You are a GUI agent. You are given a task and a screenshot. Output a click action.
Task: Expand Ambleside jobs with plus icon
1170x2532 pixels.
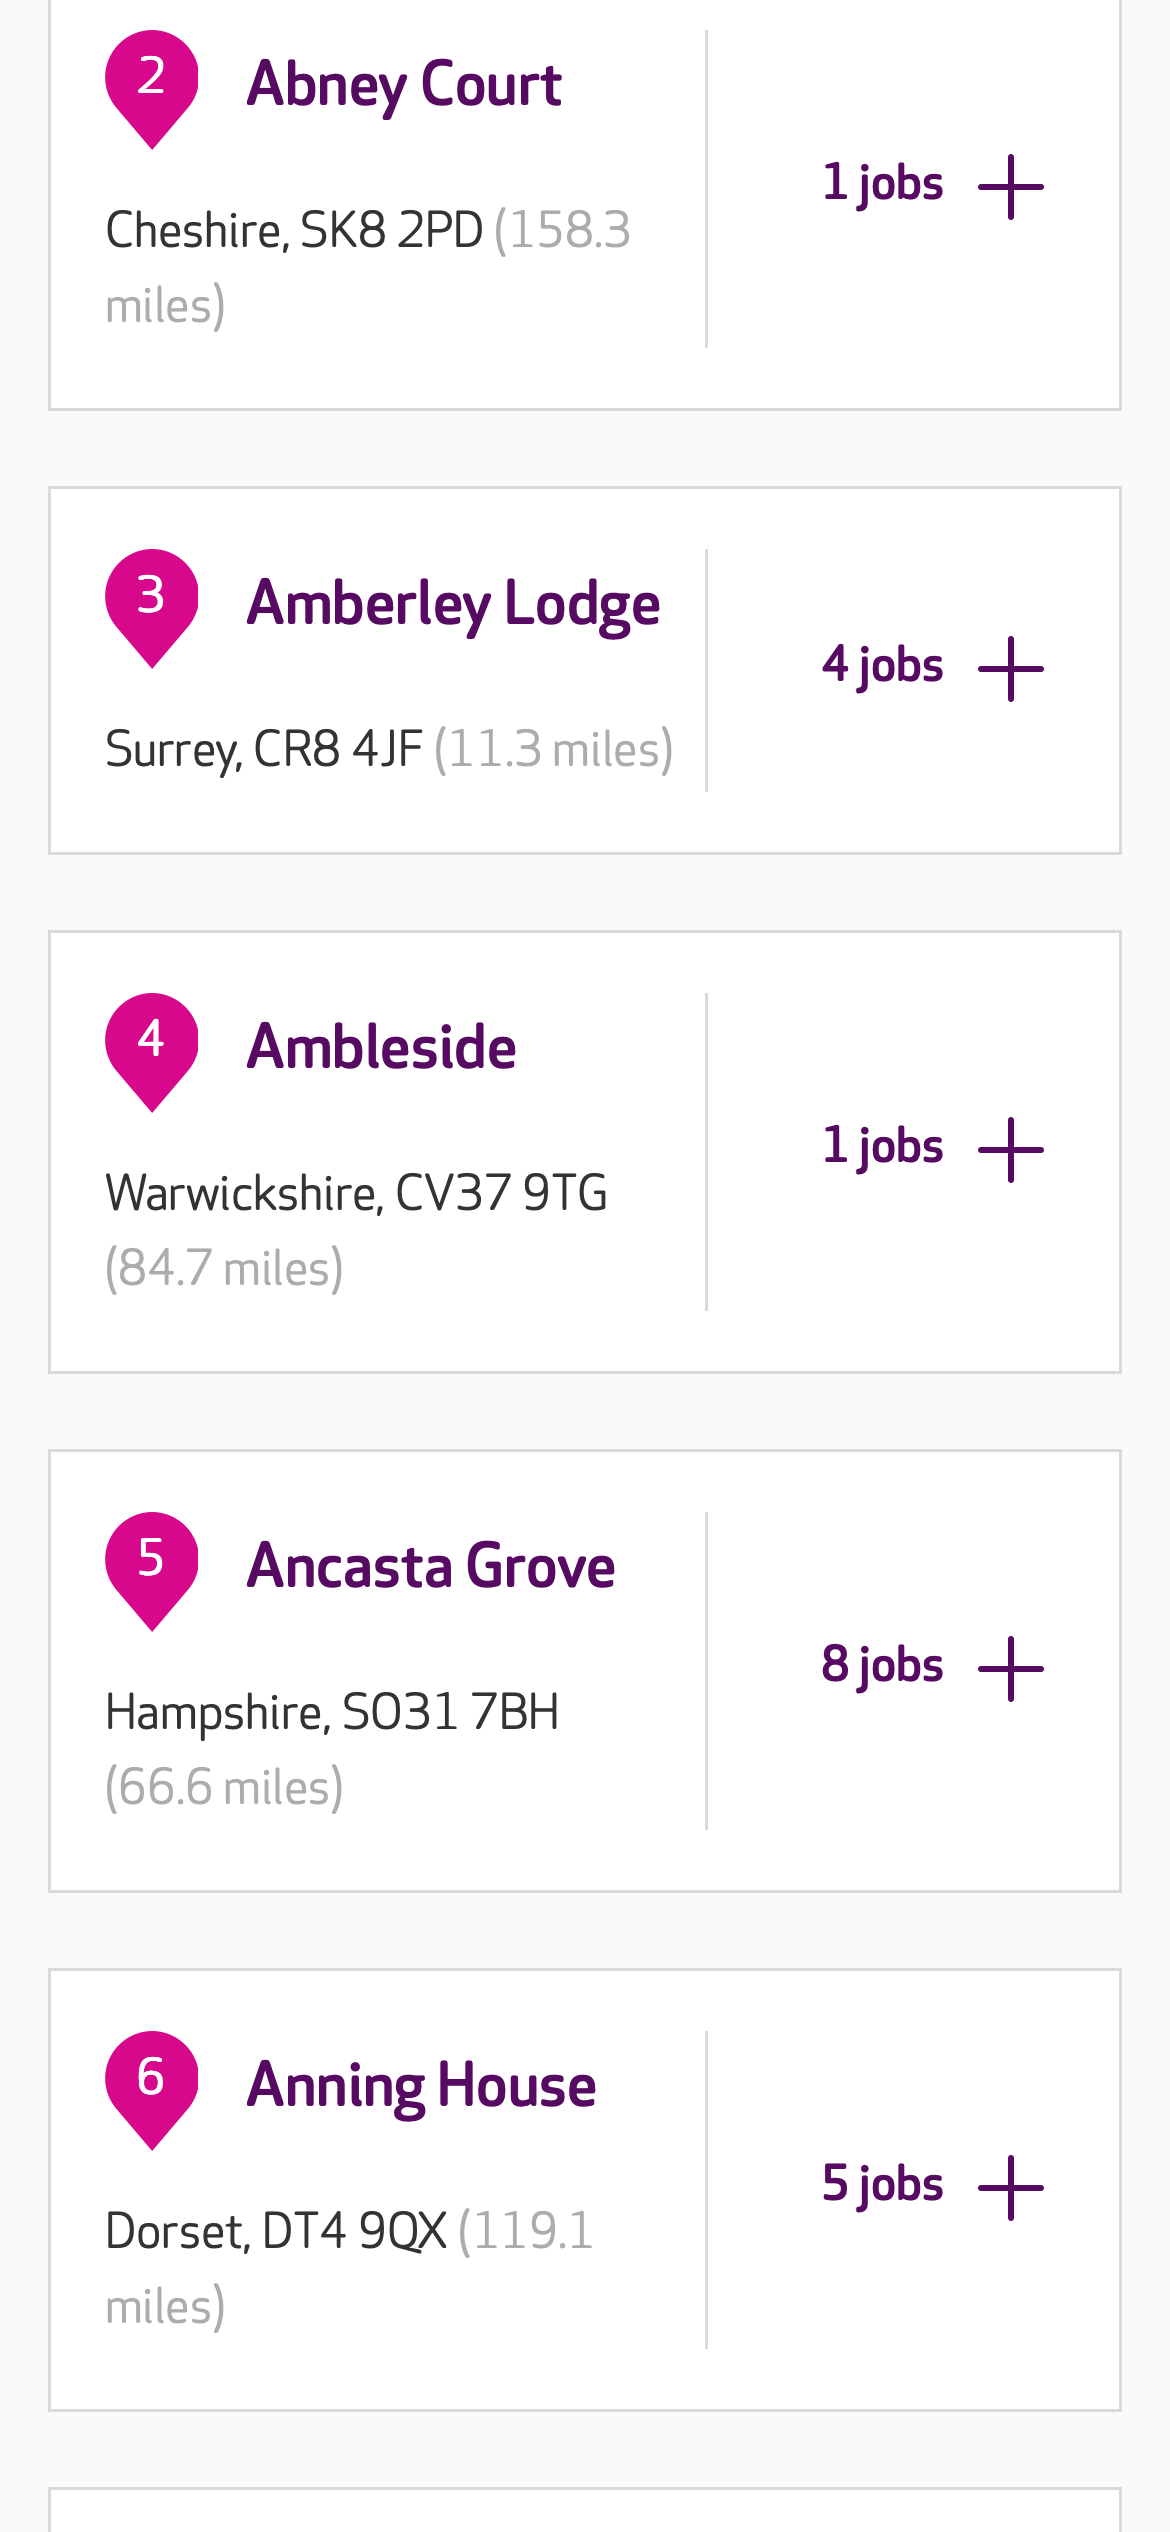[1010, 1150]
